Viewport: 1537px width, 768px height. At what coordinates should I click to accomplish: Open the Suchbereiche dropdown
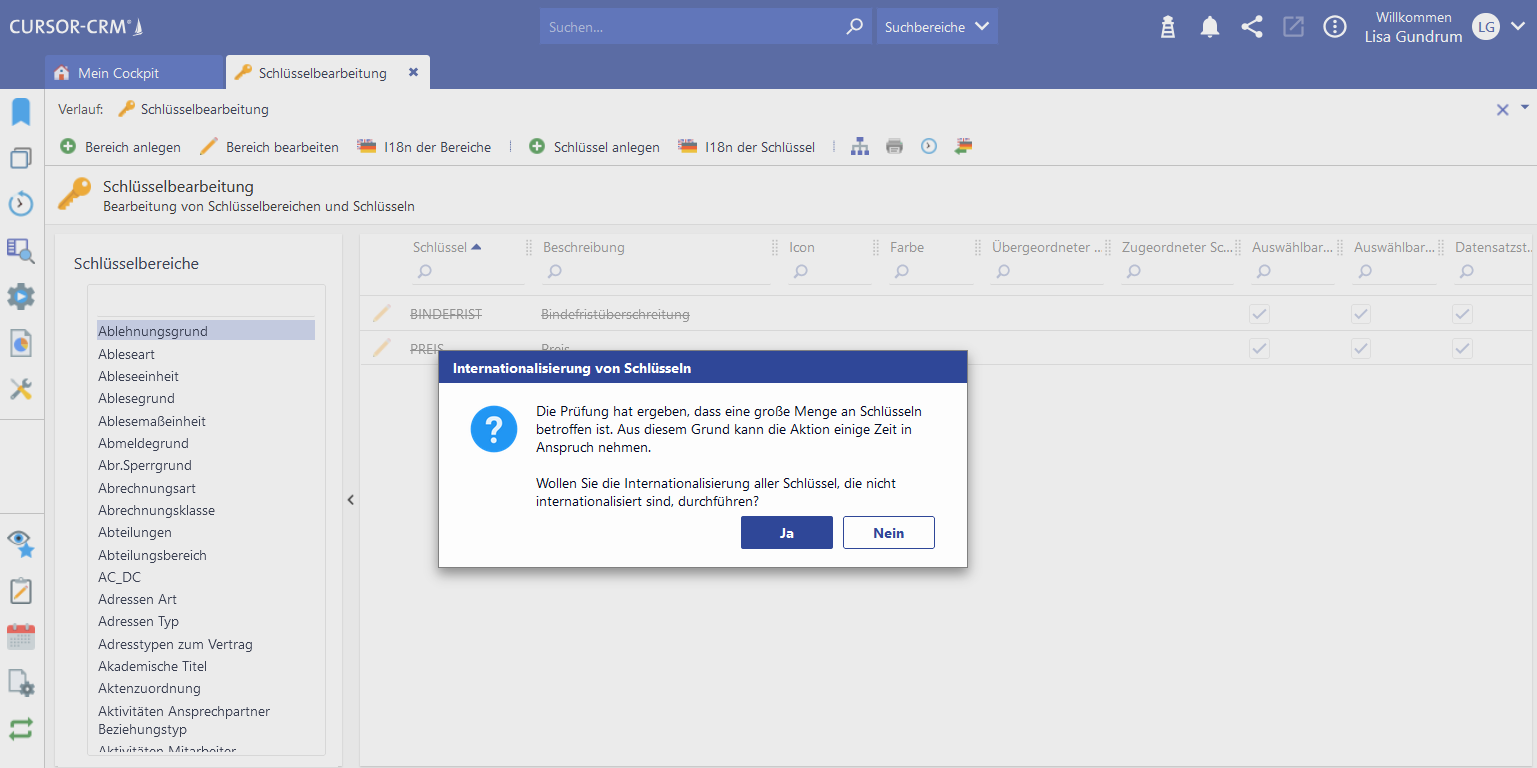[937, 27]
